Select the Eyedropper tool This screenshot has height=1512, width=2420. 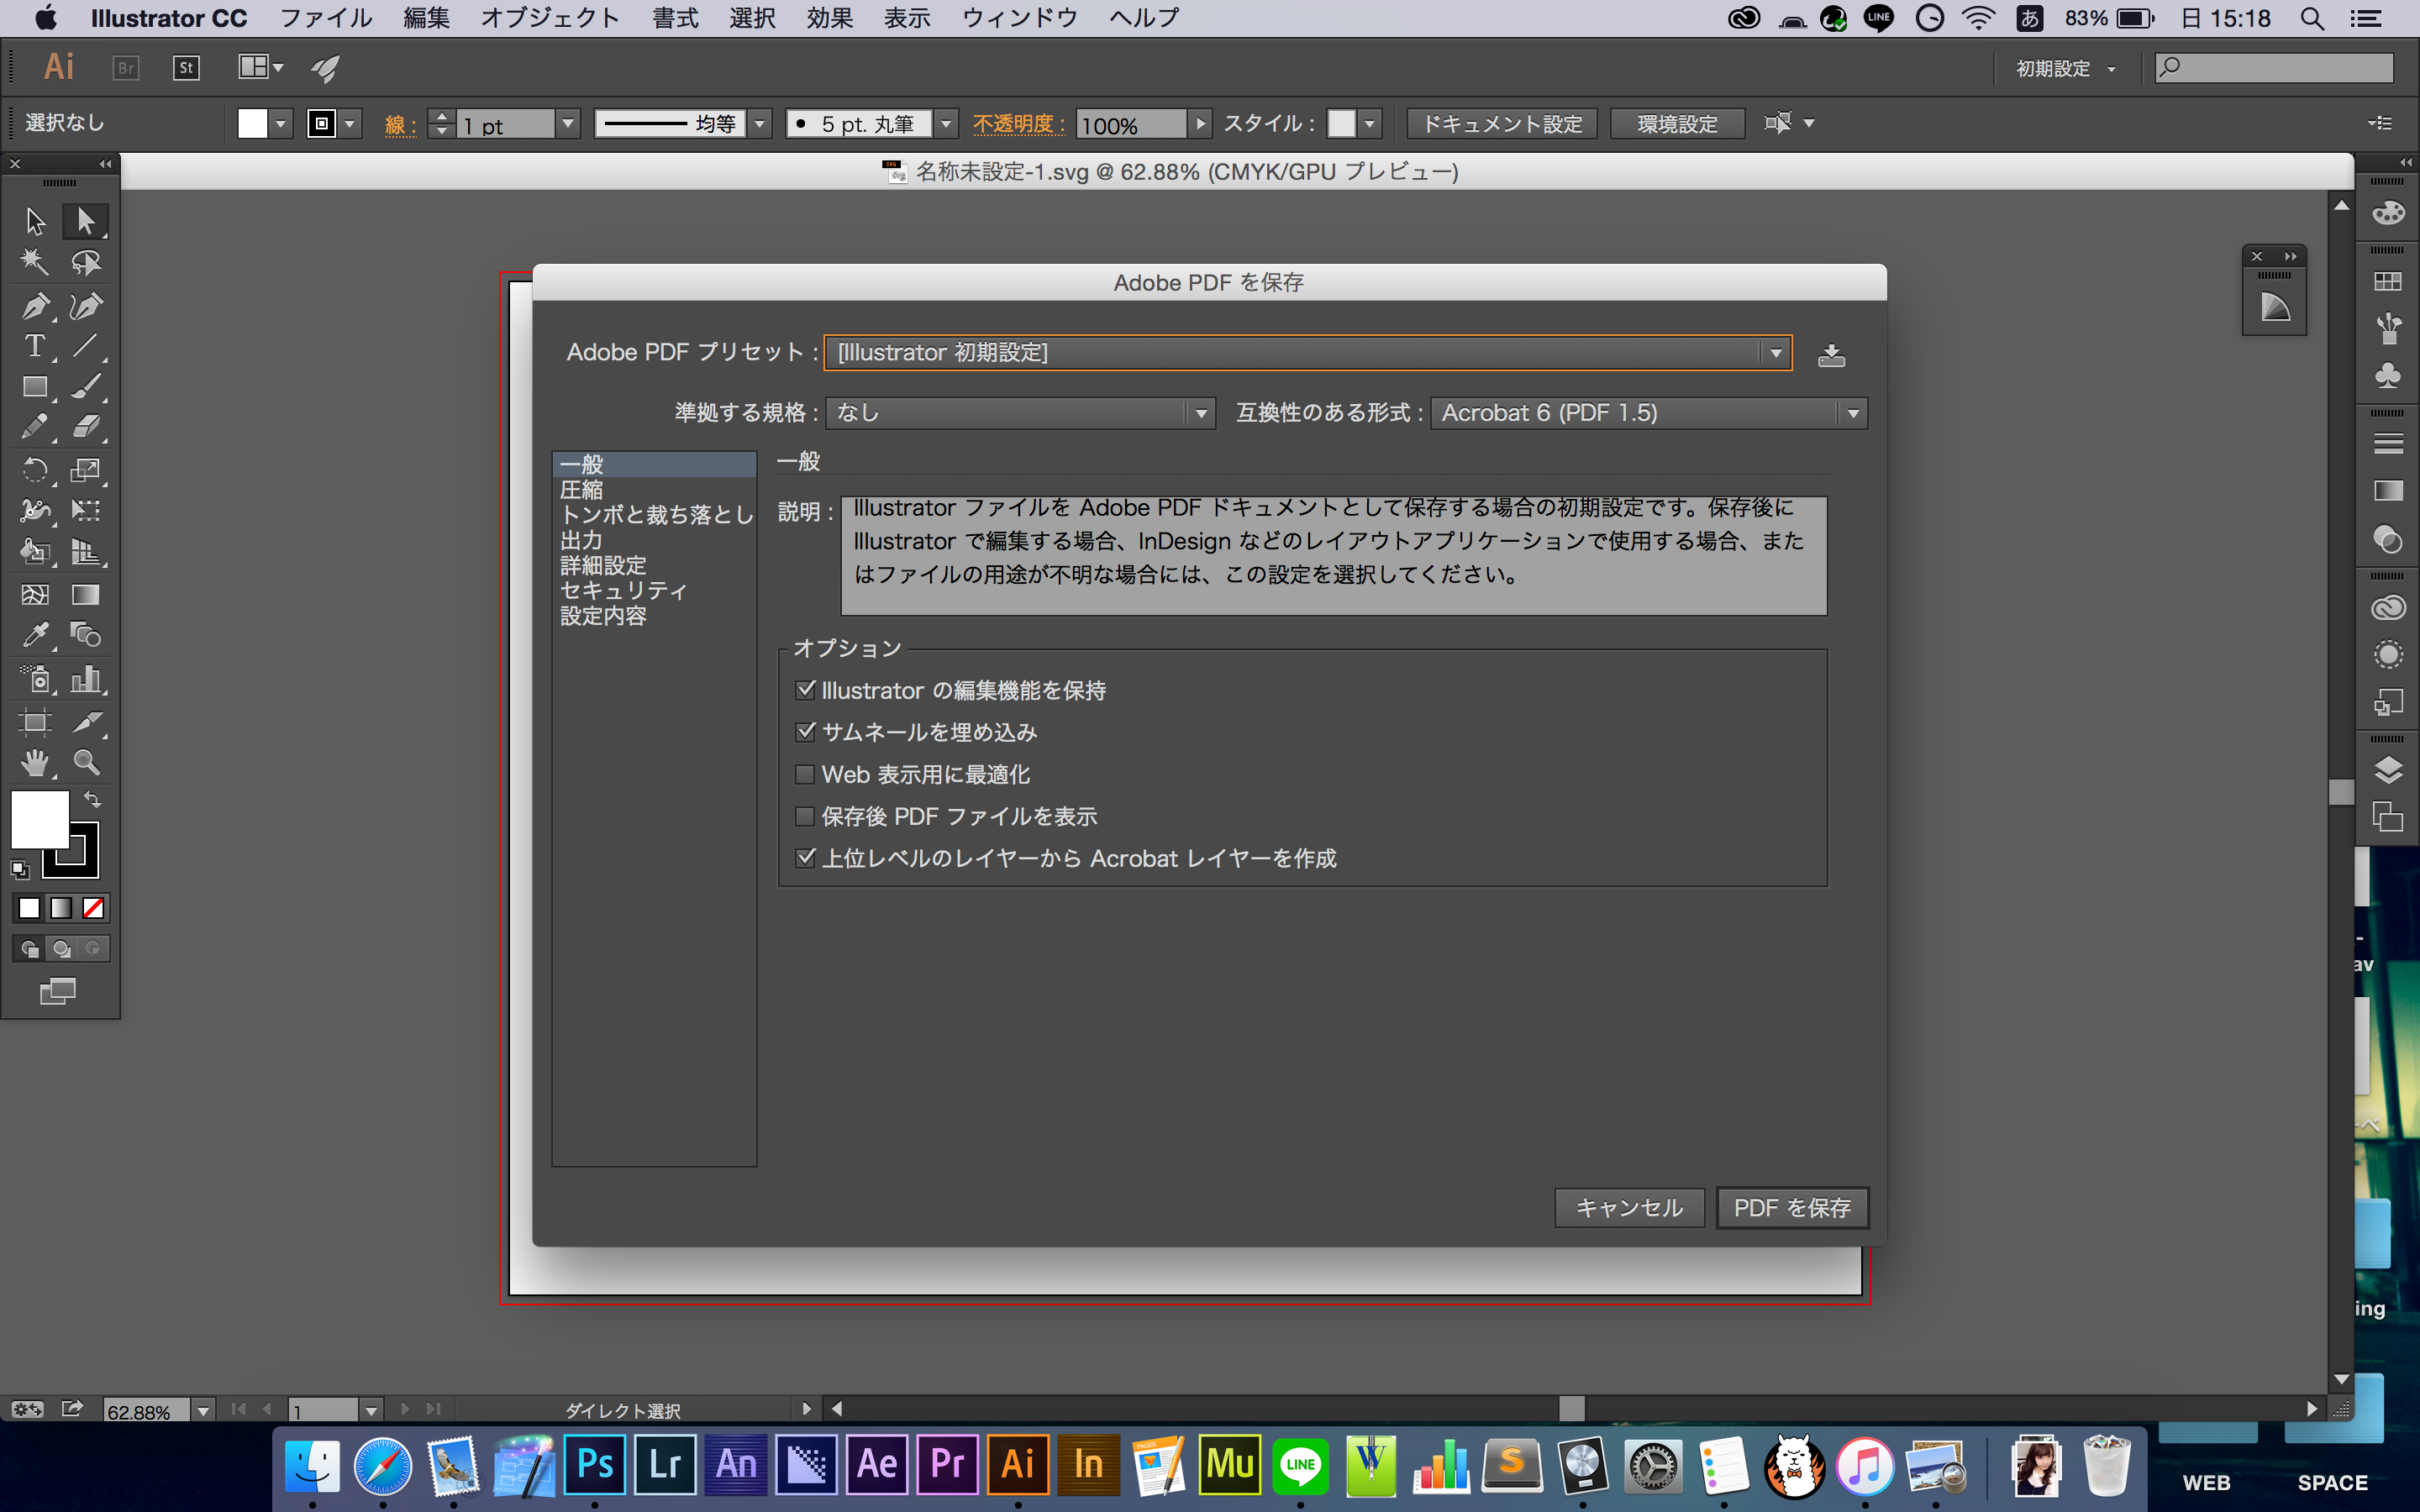35,635
